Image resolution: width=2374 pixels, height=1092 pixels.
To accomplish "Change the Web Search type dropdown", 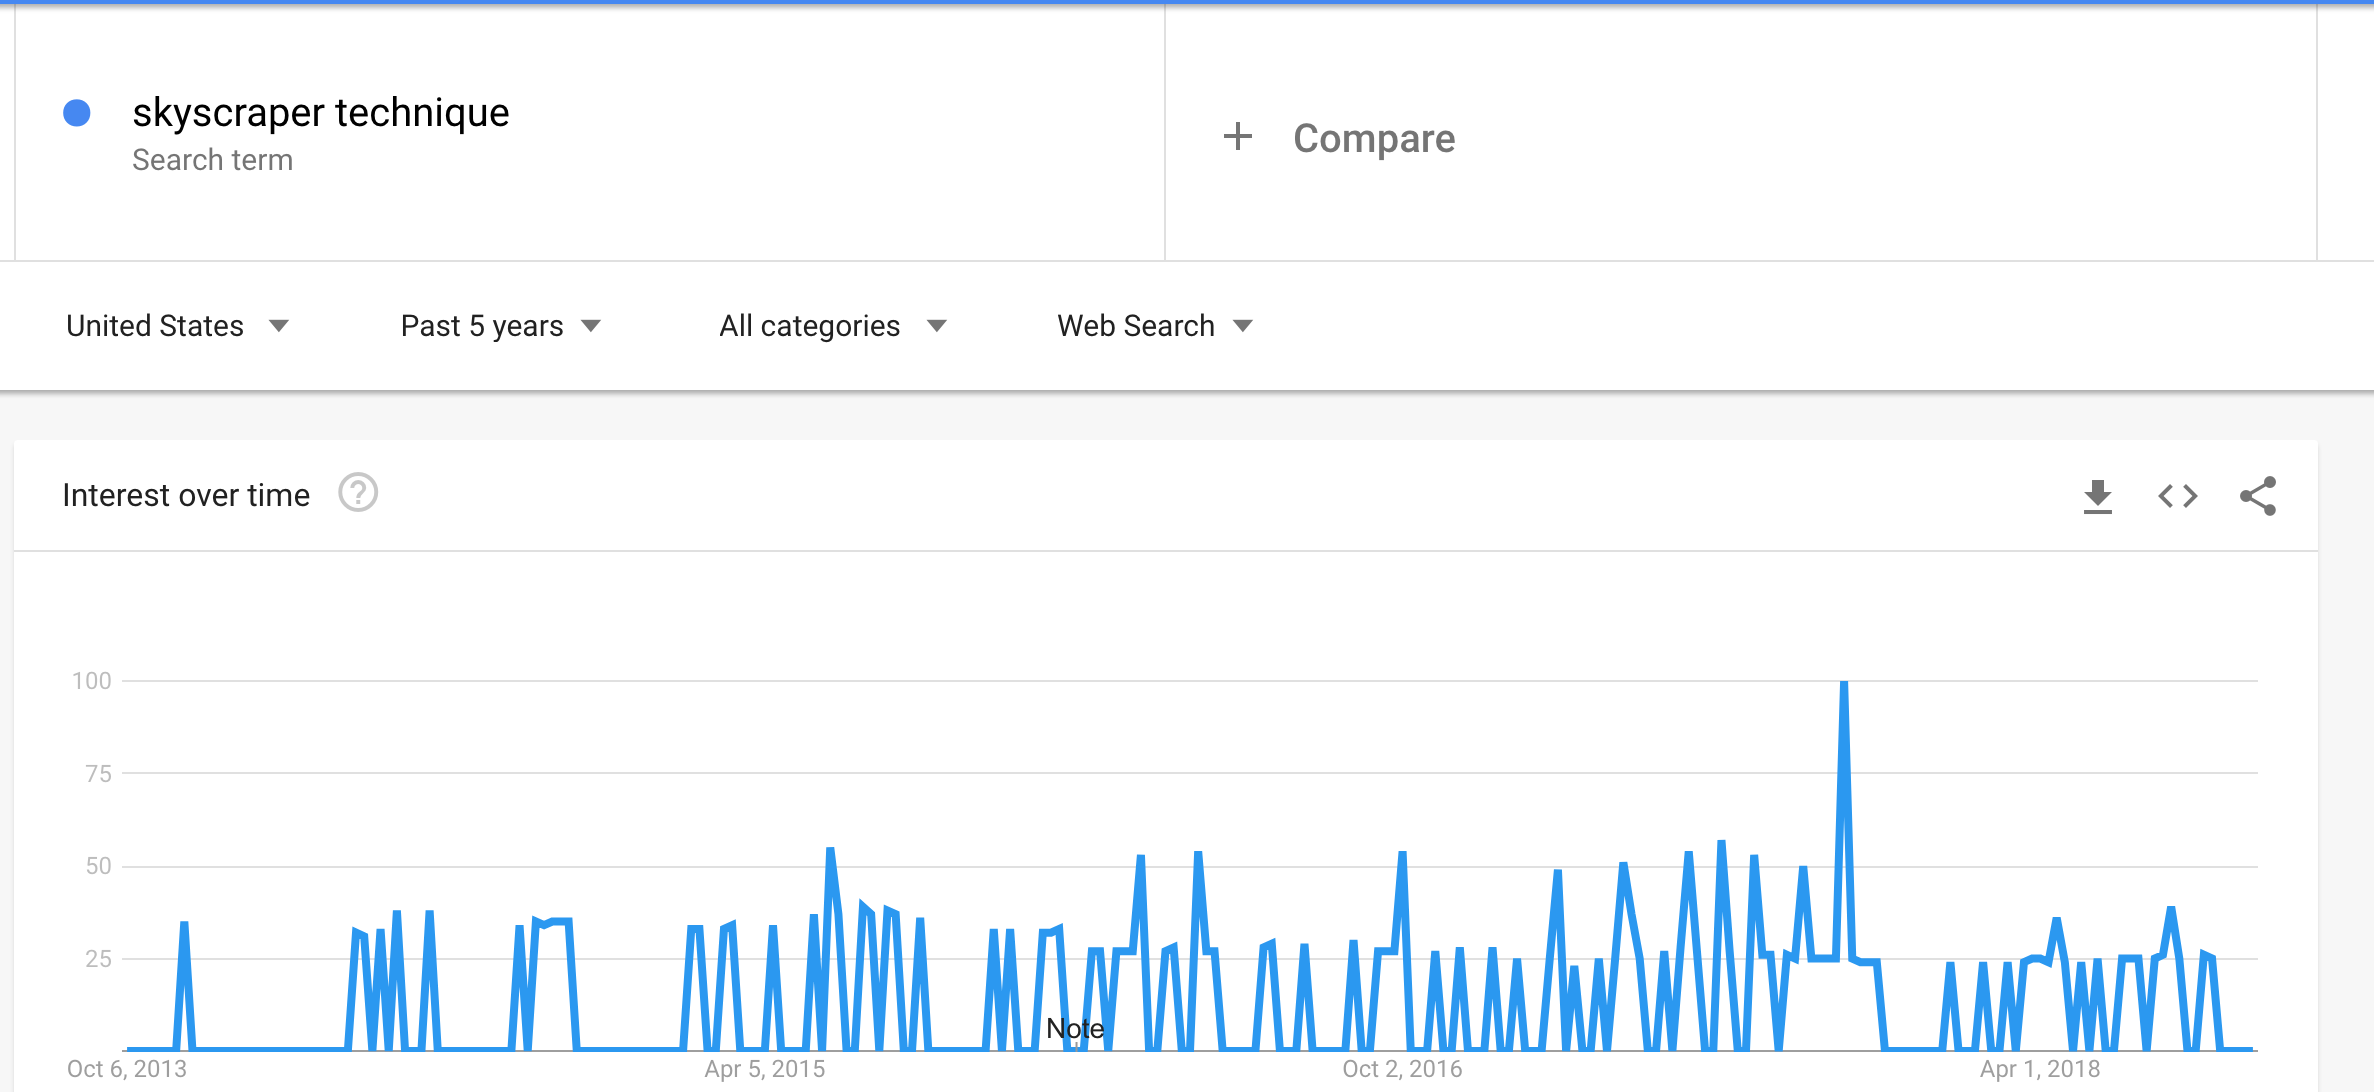I will (x=1155, y=326).
